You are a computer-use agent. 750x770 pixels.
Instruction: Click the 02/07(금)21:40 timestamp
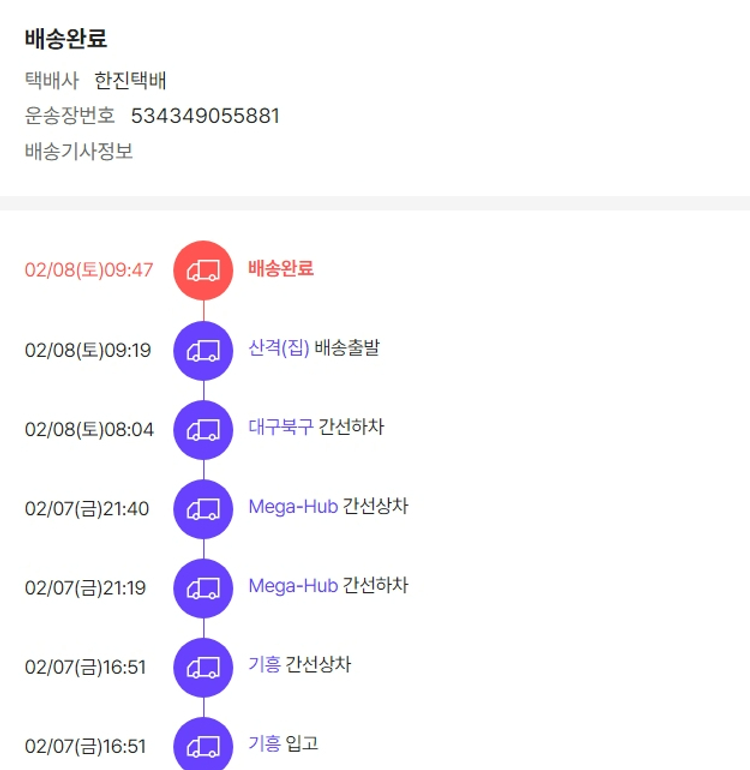tap(87, 509)
